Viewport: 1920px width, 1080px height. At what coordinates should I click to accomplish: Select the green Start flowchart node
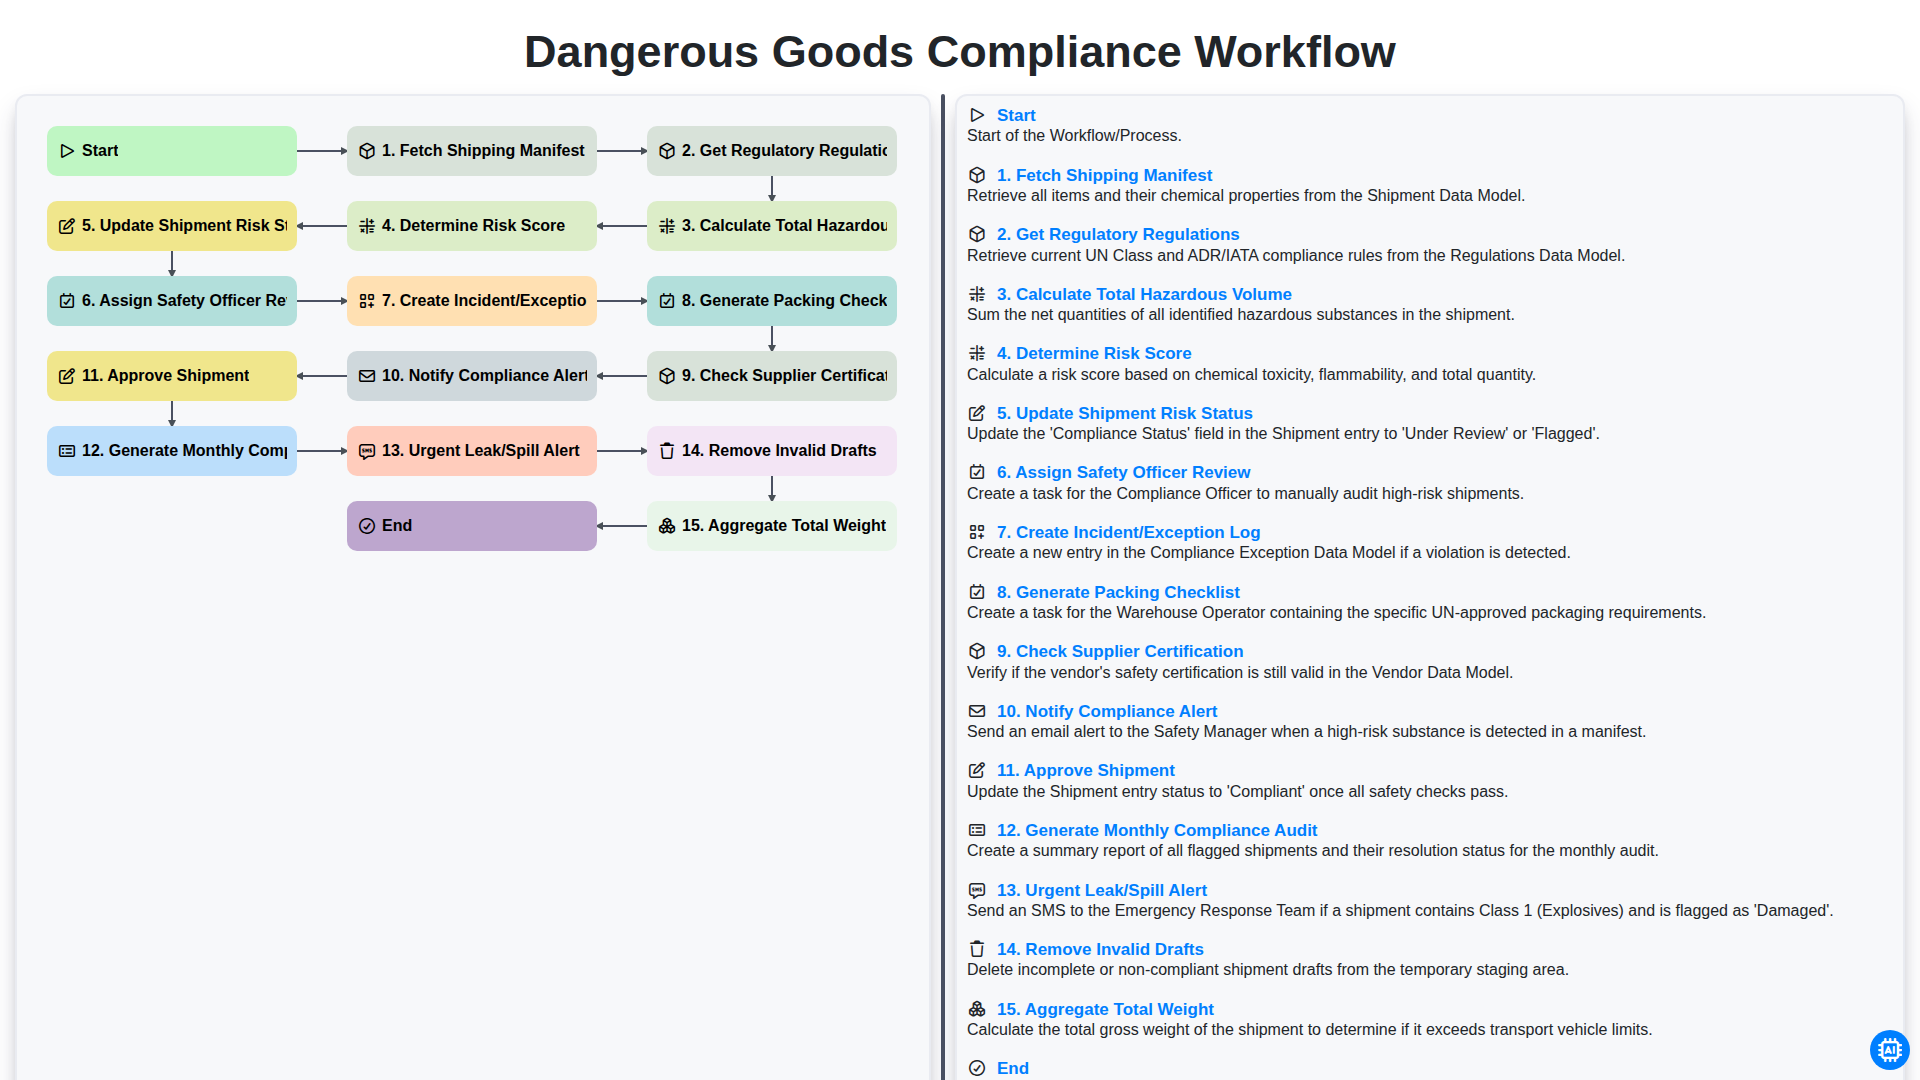pos(172,151)
